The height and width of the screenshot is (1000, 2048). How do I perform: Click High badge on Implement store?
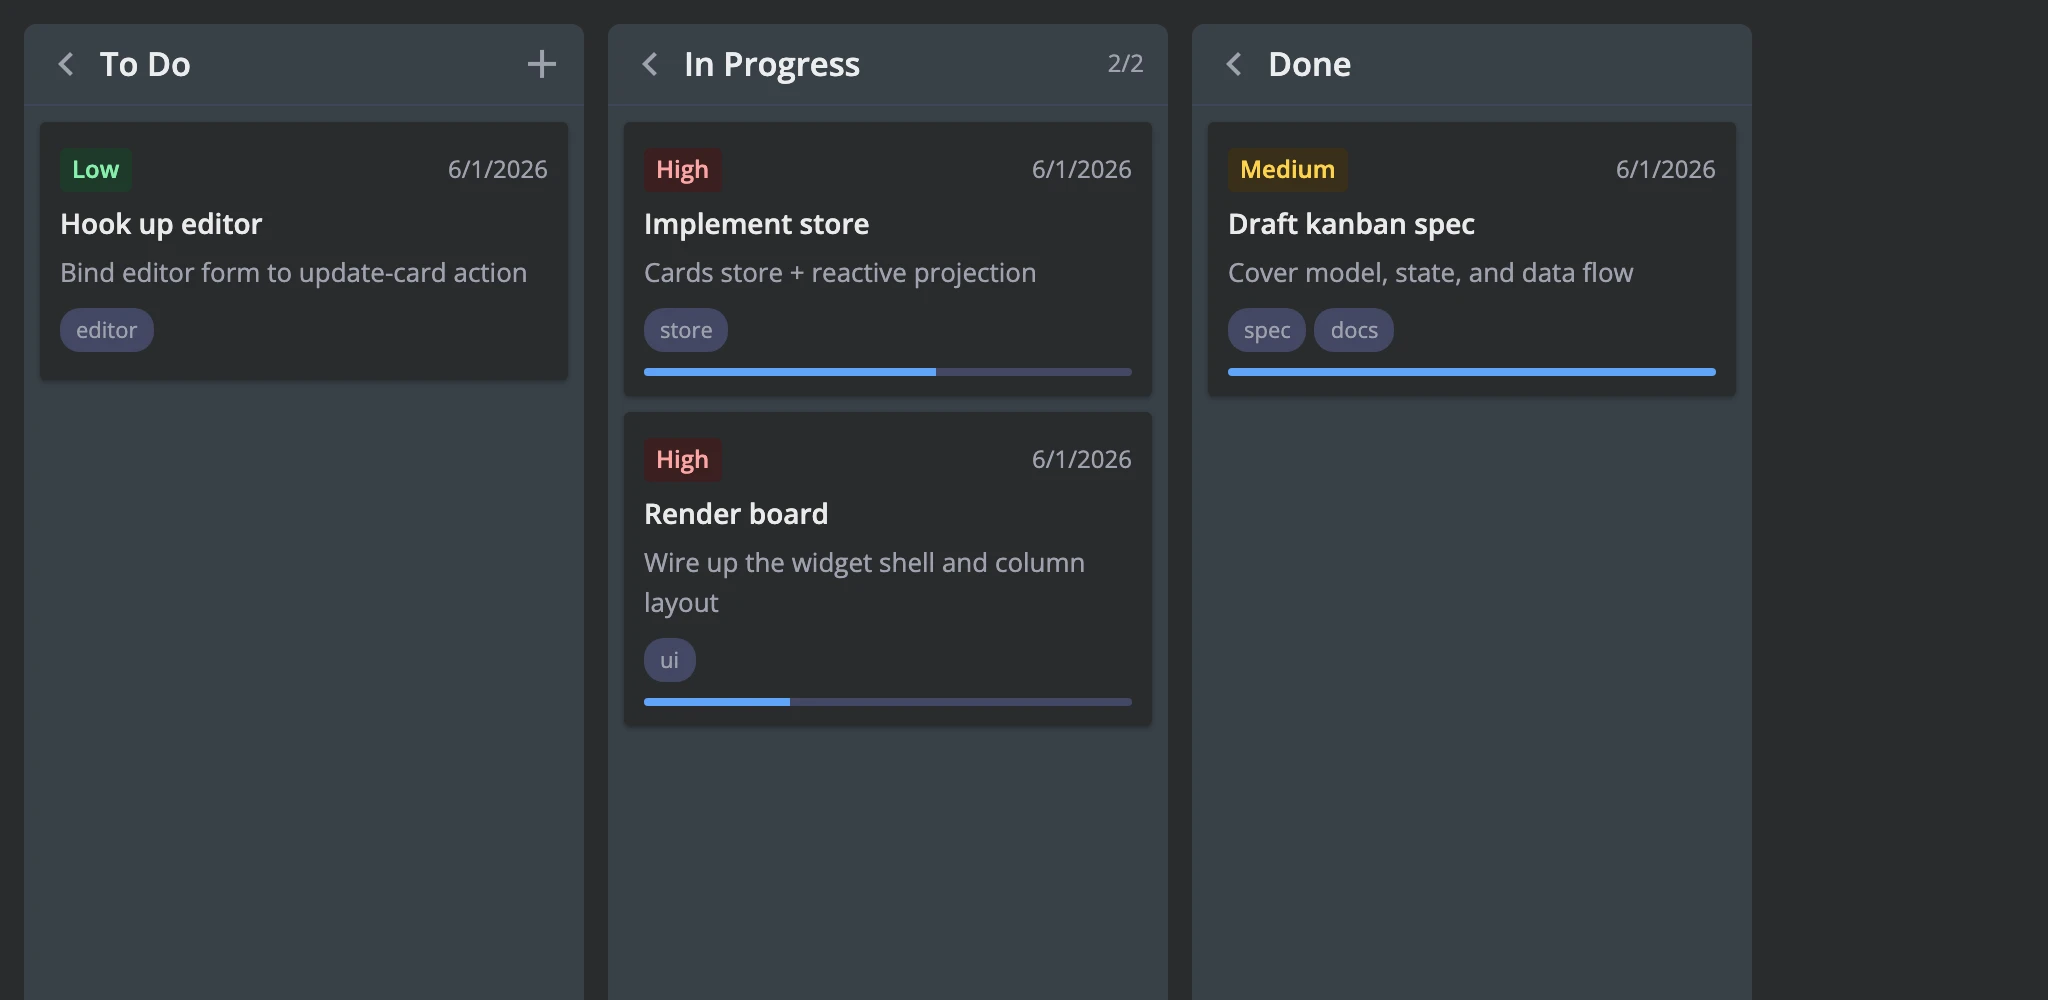[x=683, y=170]
